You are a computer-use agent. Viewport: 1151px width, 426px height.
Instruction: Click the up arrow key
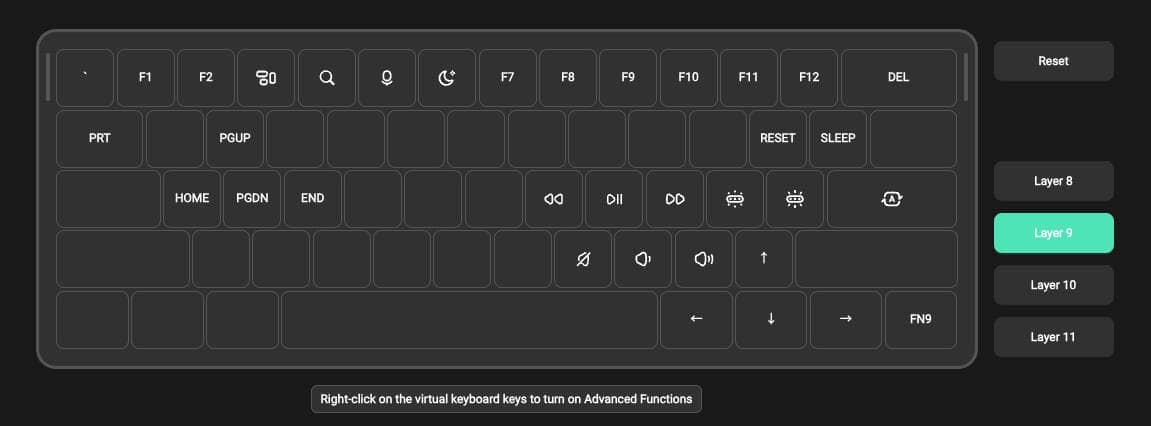pos(764,259)
